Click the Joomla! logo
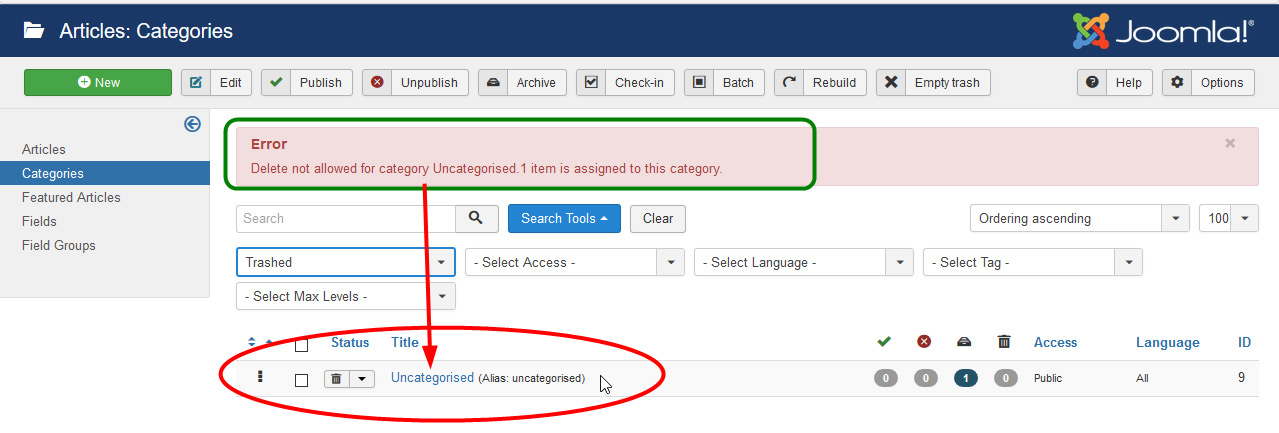The height and width of the screenshot is (433, 1279). pyautogui.click(x=1163, y=31)
